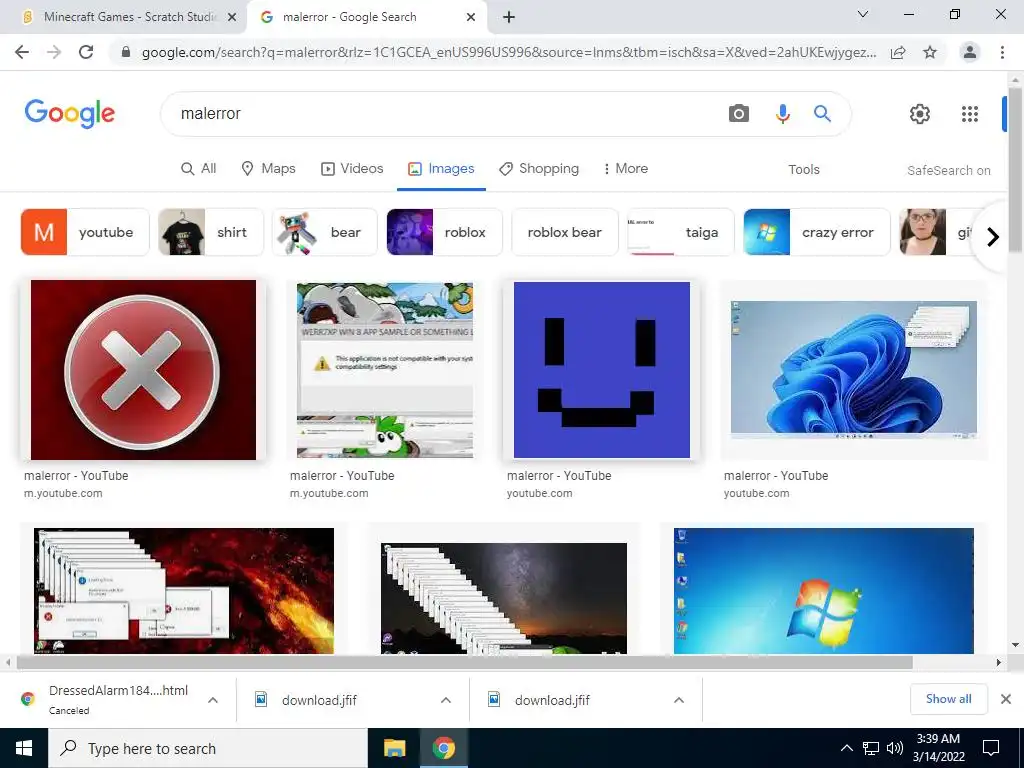Image resolution: width=1024 pixels, height=768 pixels.
Task: Open the Tools filter button
Action: (803, 169)
